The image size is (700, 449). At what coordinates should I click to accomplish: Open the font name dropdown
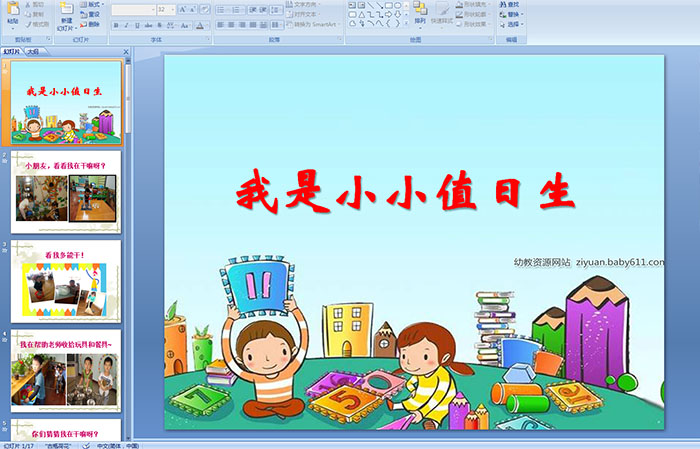[150, 9]
